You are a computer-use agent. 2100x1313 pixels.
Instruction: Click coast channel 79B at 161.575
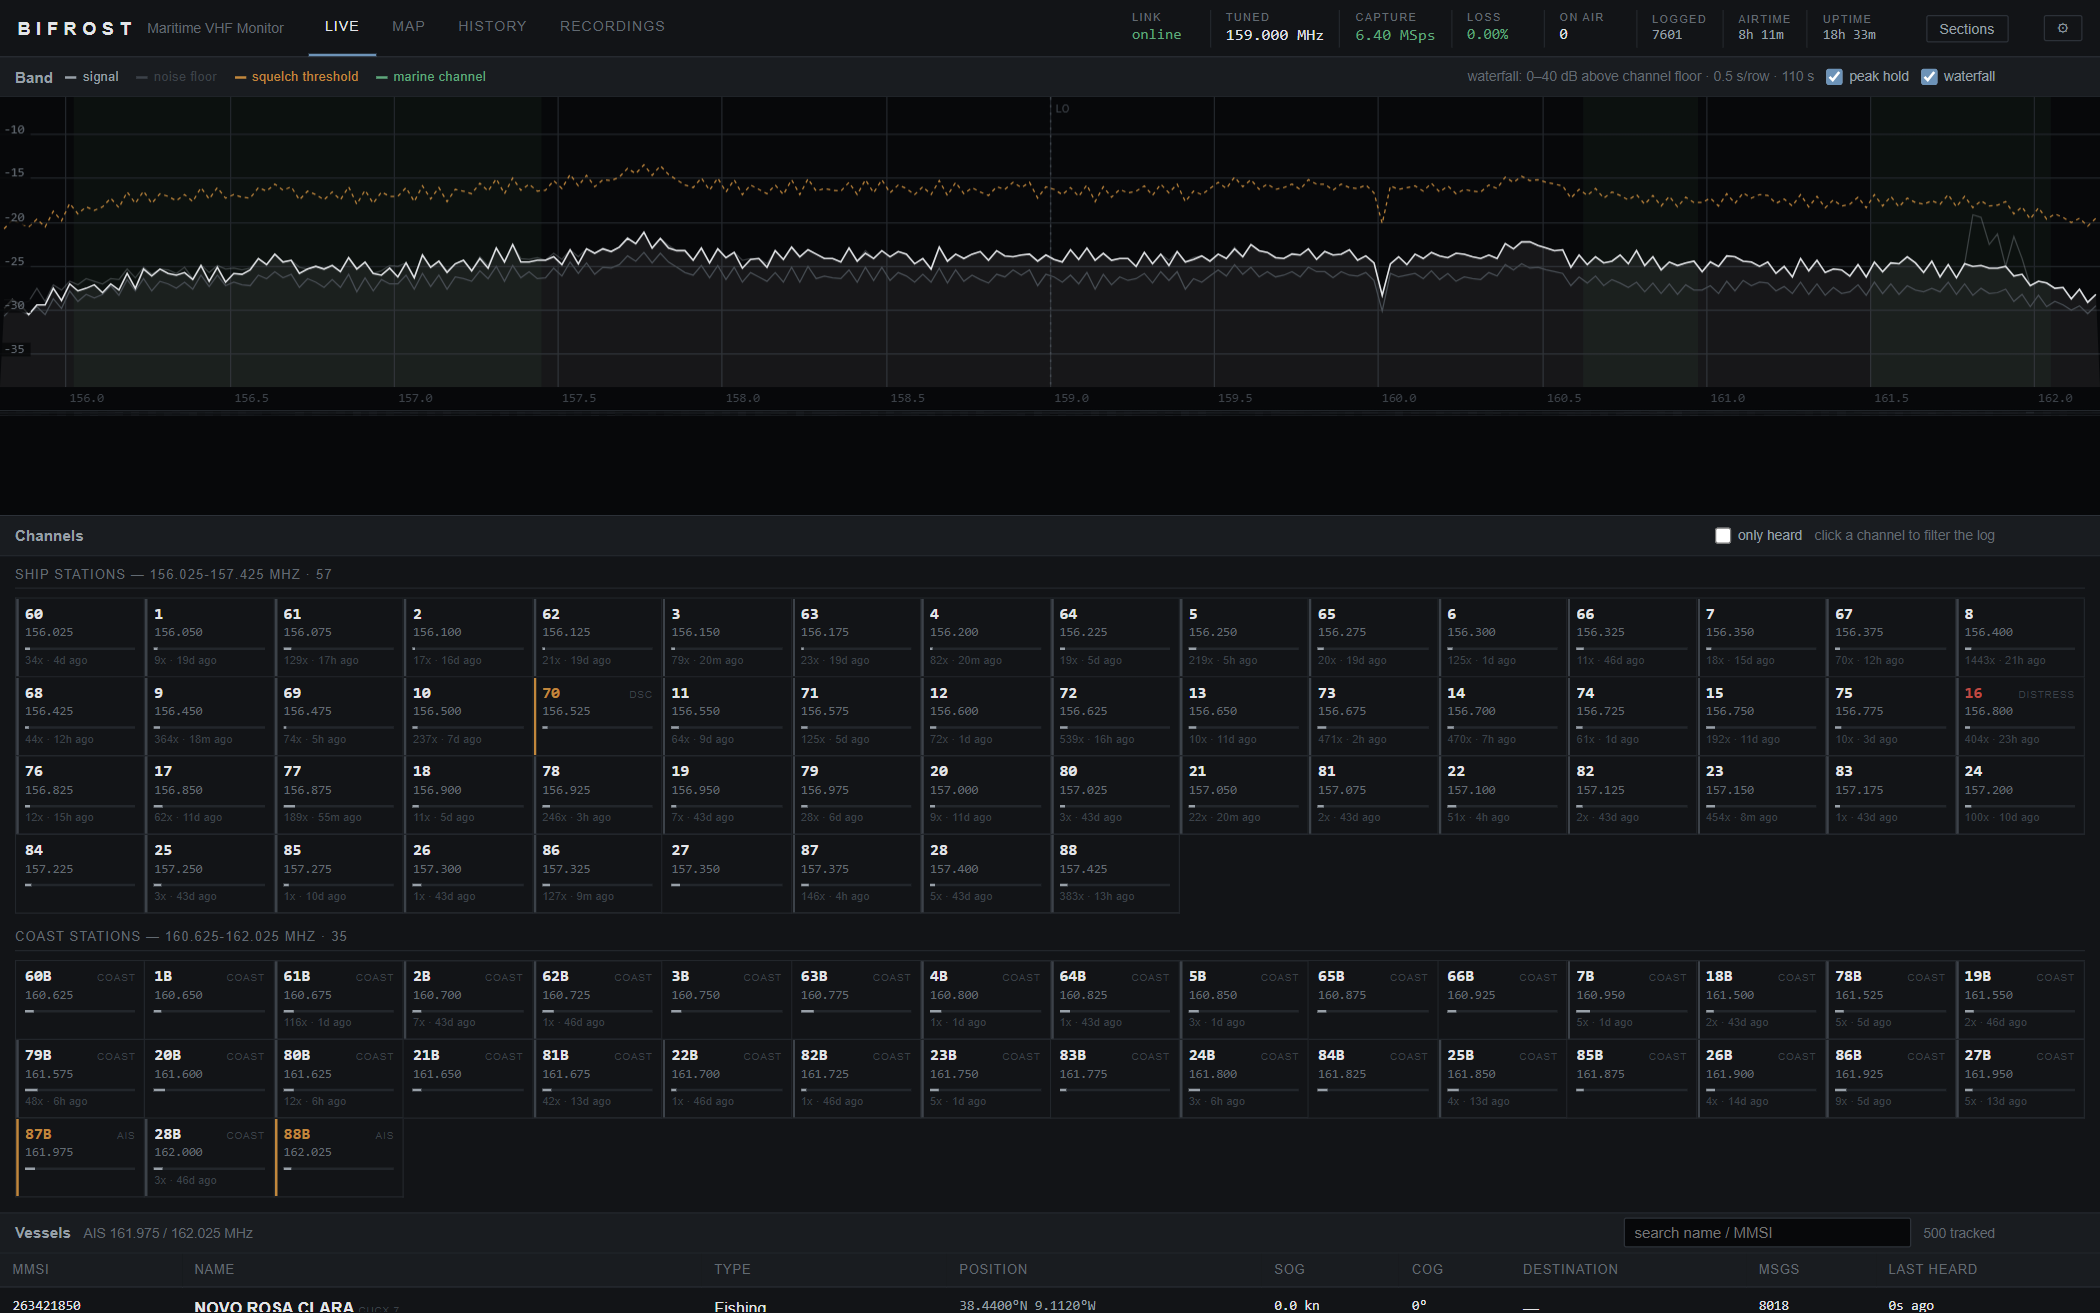coord(80,1079)
